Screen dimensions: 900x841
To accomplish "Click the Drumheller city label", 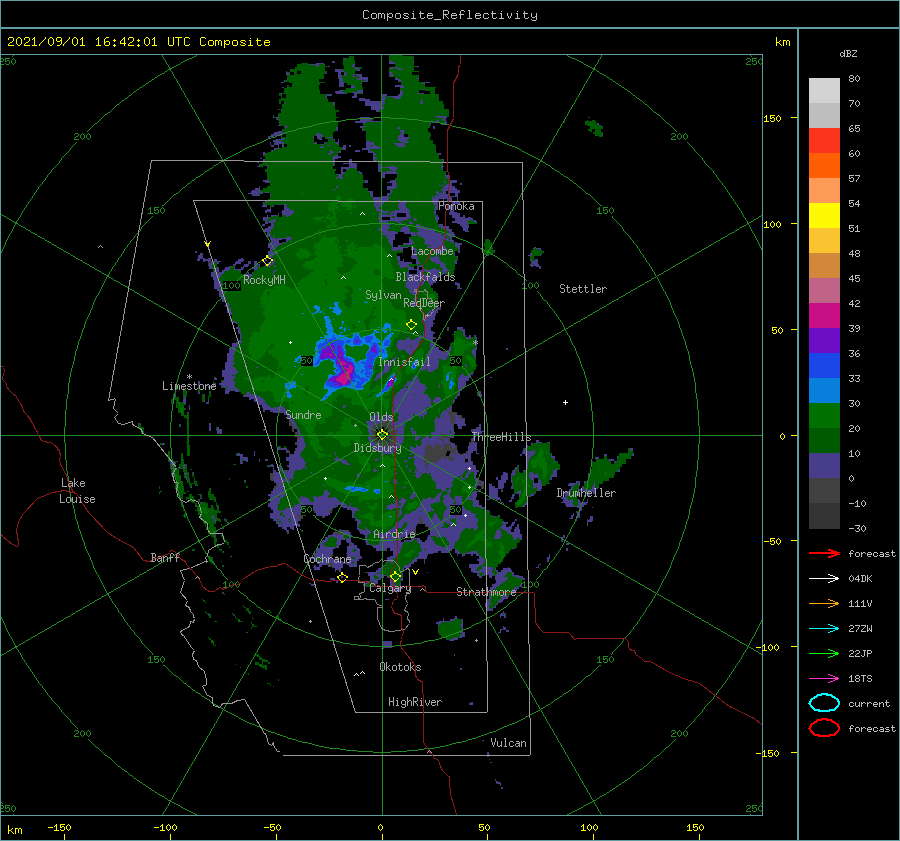I will click(x=586, y=493).
